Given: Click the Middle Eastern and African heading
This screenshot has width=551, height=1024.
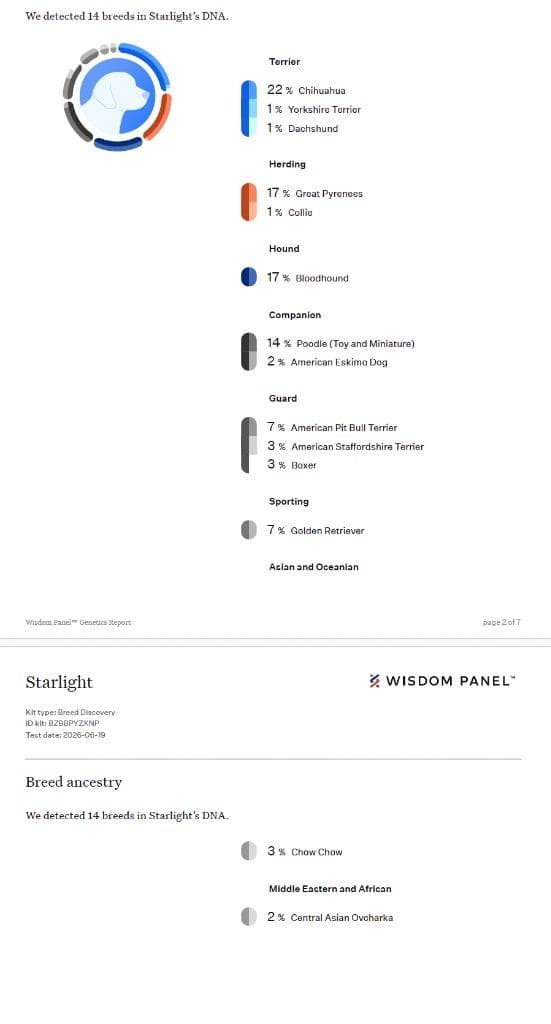Looking at the screenshot, I should 330,889.
